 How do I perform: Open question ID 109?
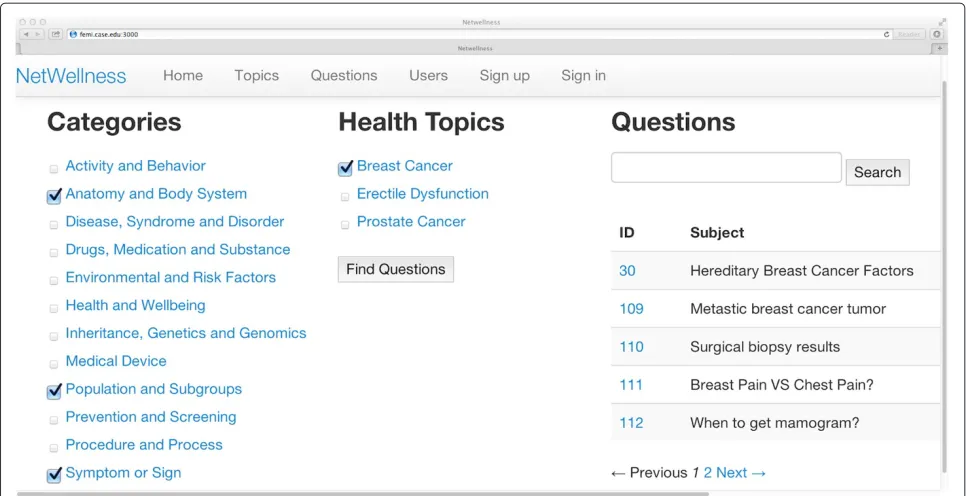pos(631,308)
